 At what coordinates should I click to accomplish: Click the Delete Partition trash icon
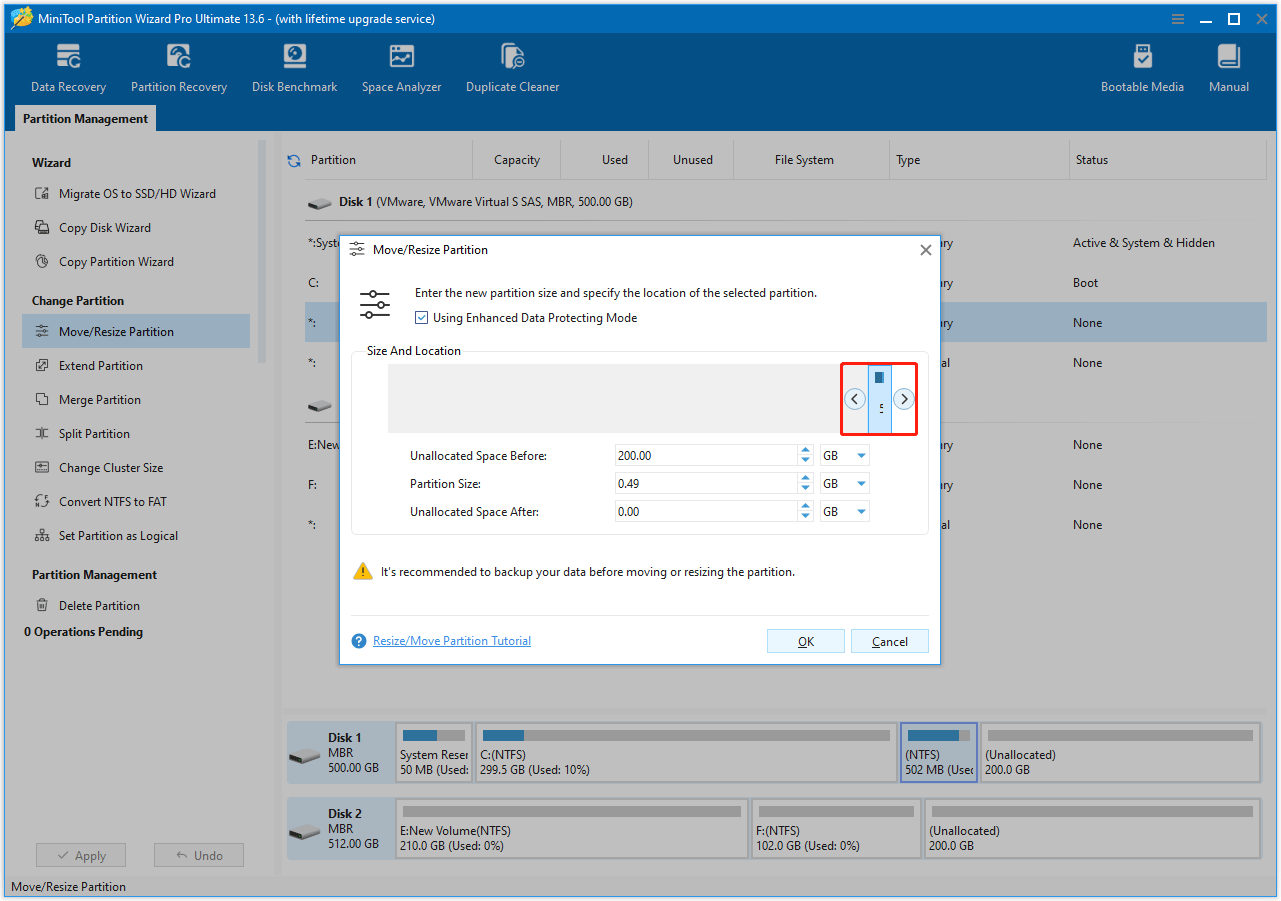point(42,606)
